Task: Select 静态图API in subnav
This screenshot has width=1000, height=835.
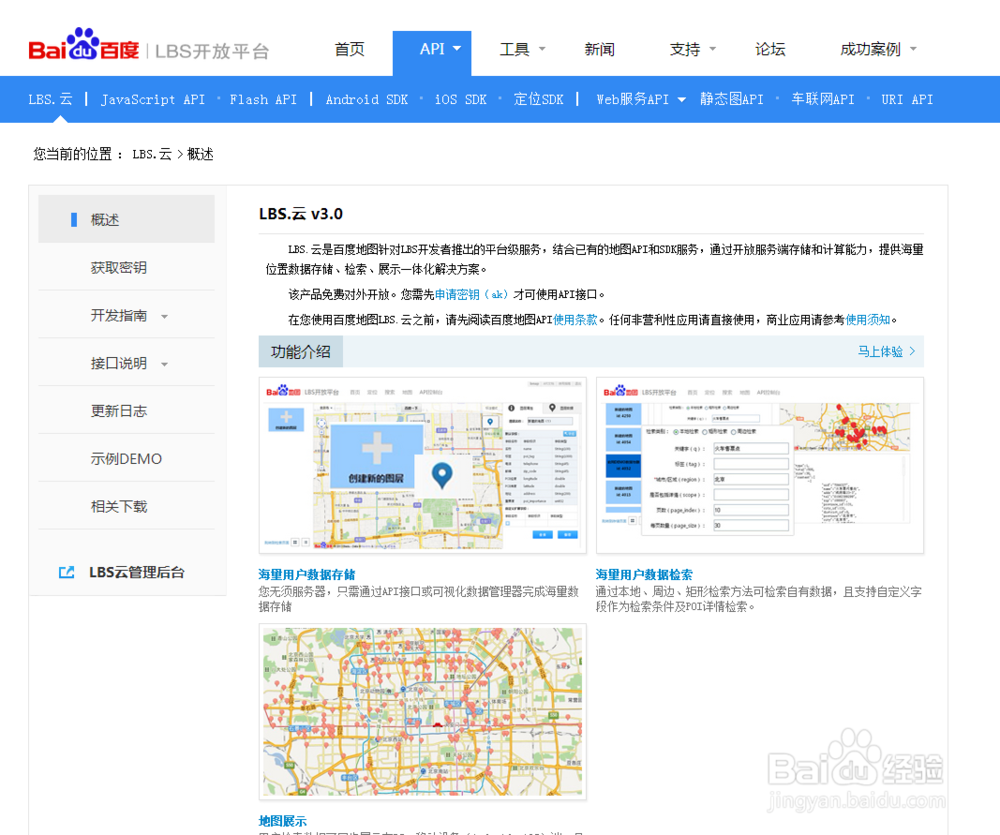Action: click(x=732, y=100)
